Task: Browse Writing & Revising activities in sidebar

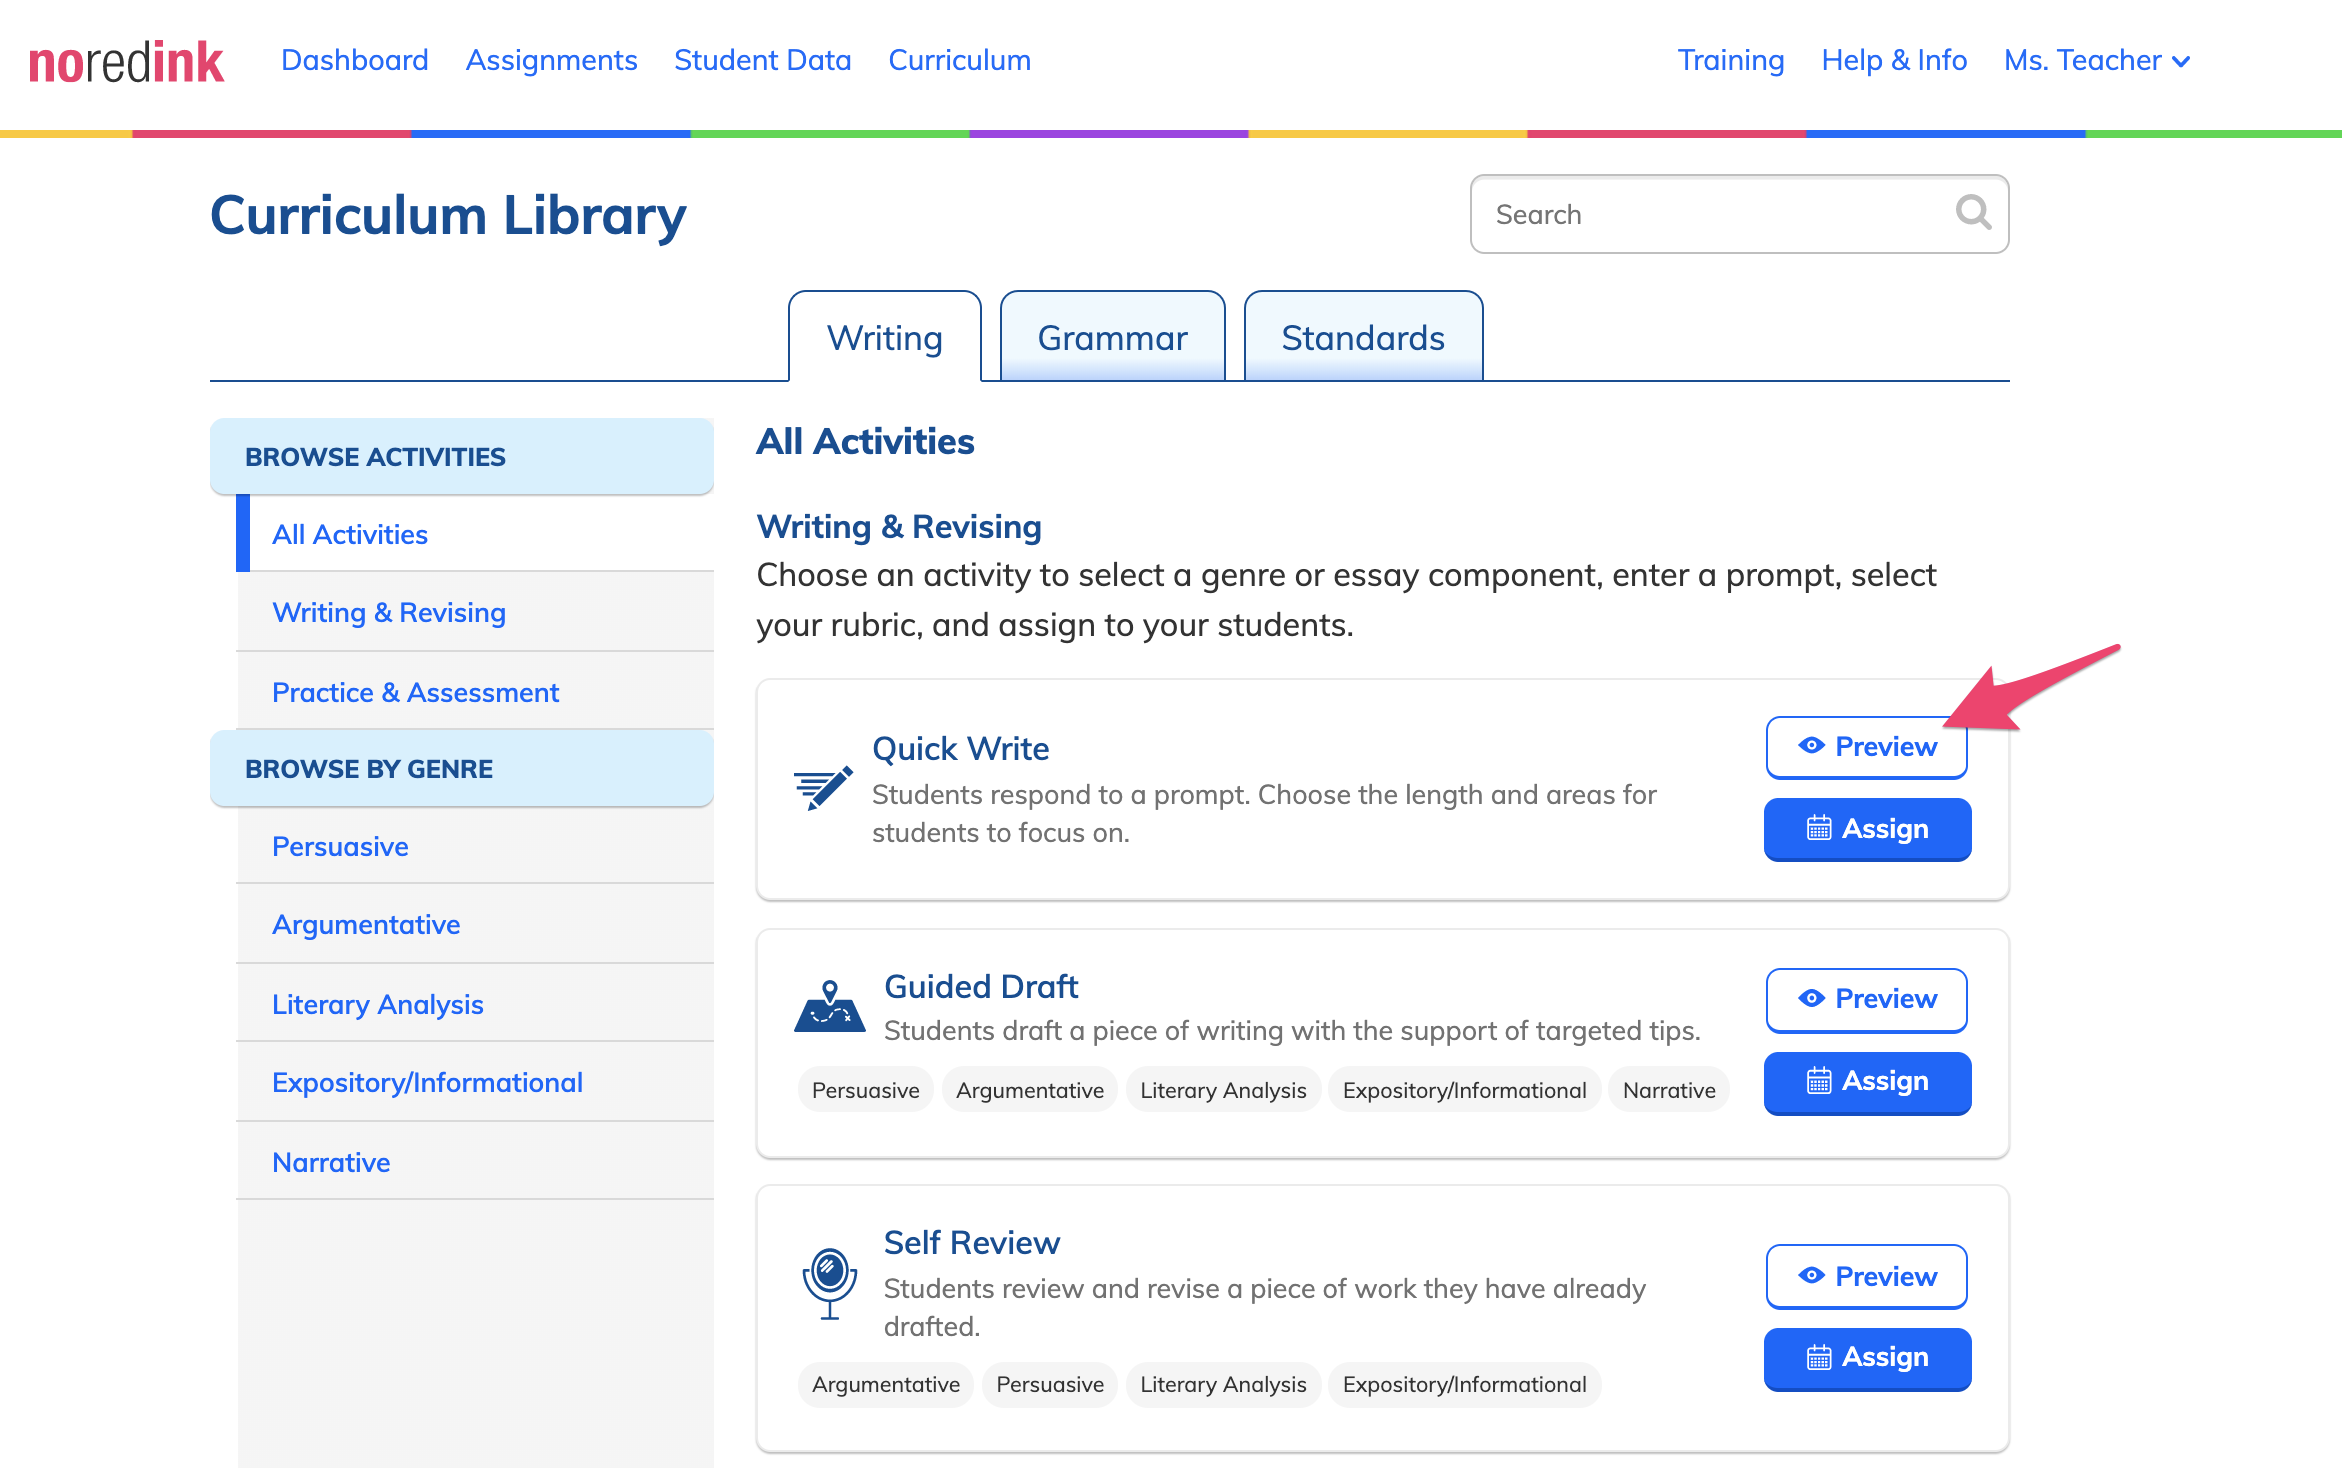Action: [476, 612]
